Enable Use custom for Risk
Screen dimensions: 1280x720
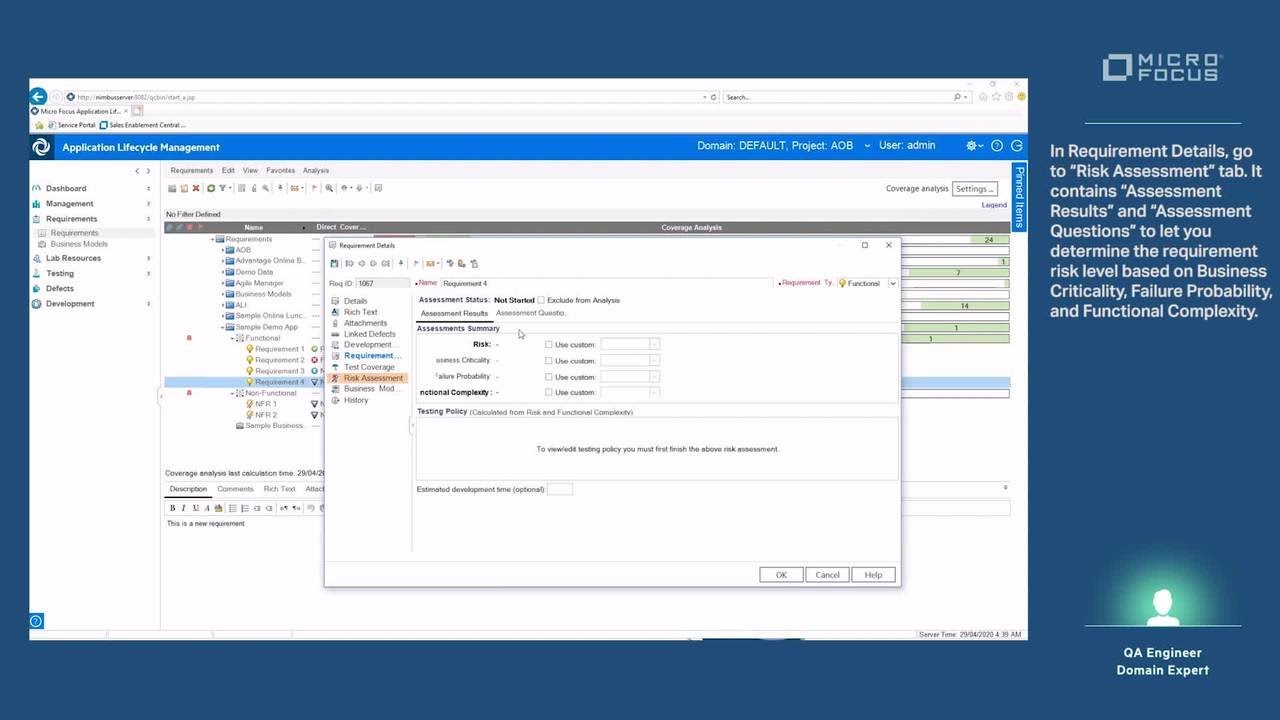tap(548, 345)
